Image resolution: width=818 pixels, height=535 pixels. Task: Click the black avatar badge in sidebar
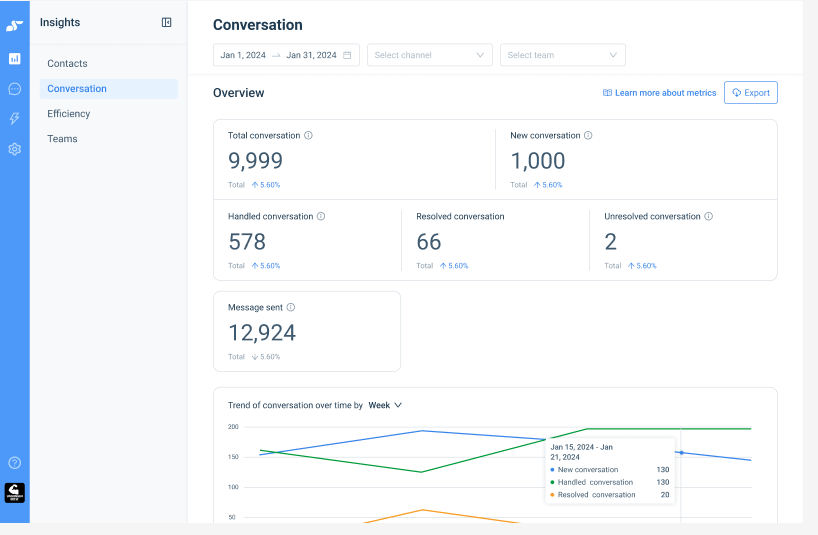[x=14, y=493]
